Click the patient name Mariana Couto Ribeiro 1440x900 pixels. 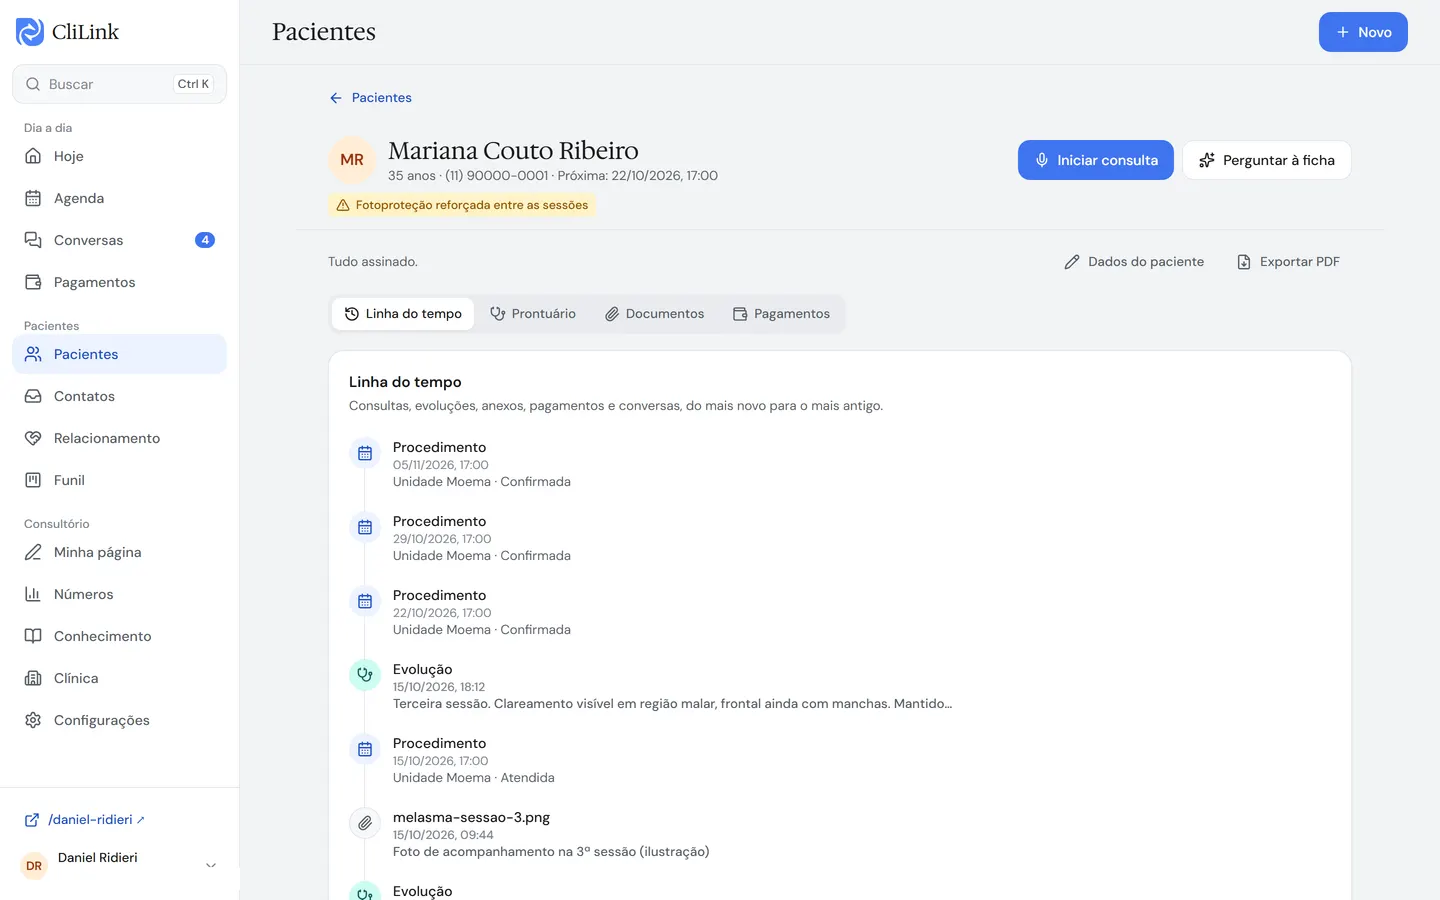513,150
